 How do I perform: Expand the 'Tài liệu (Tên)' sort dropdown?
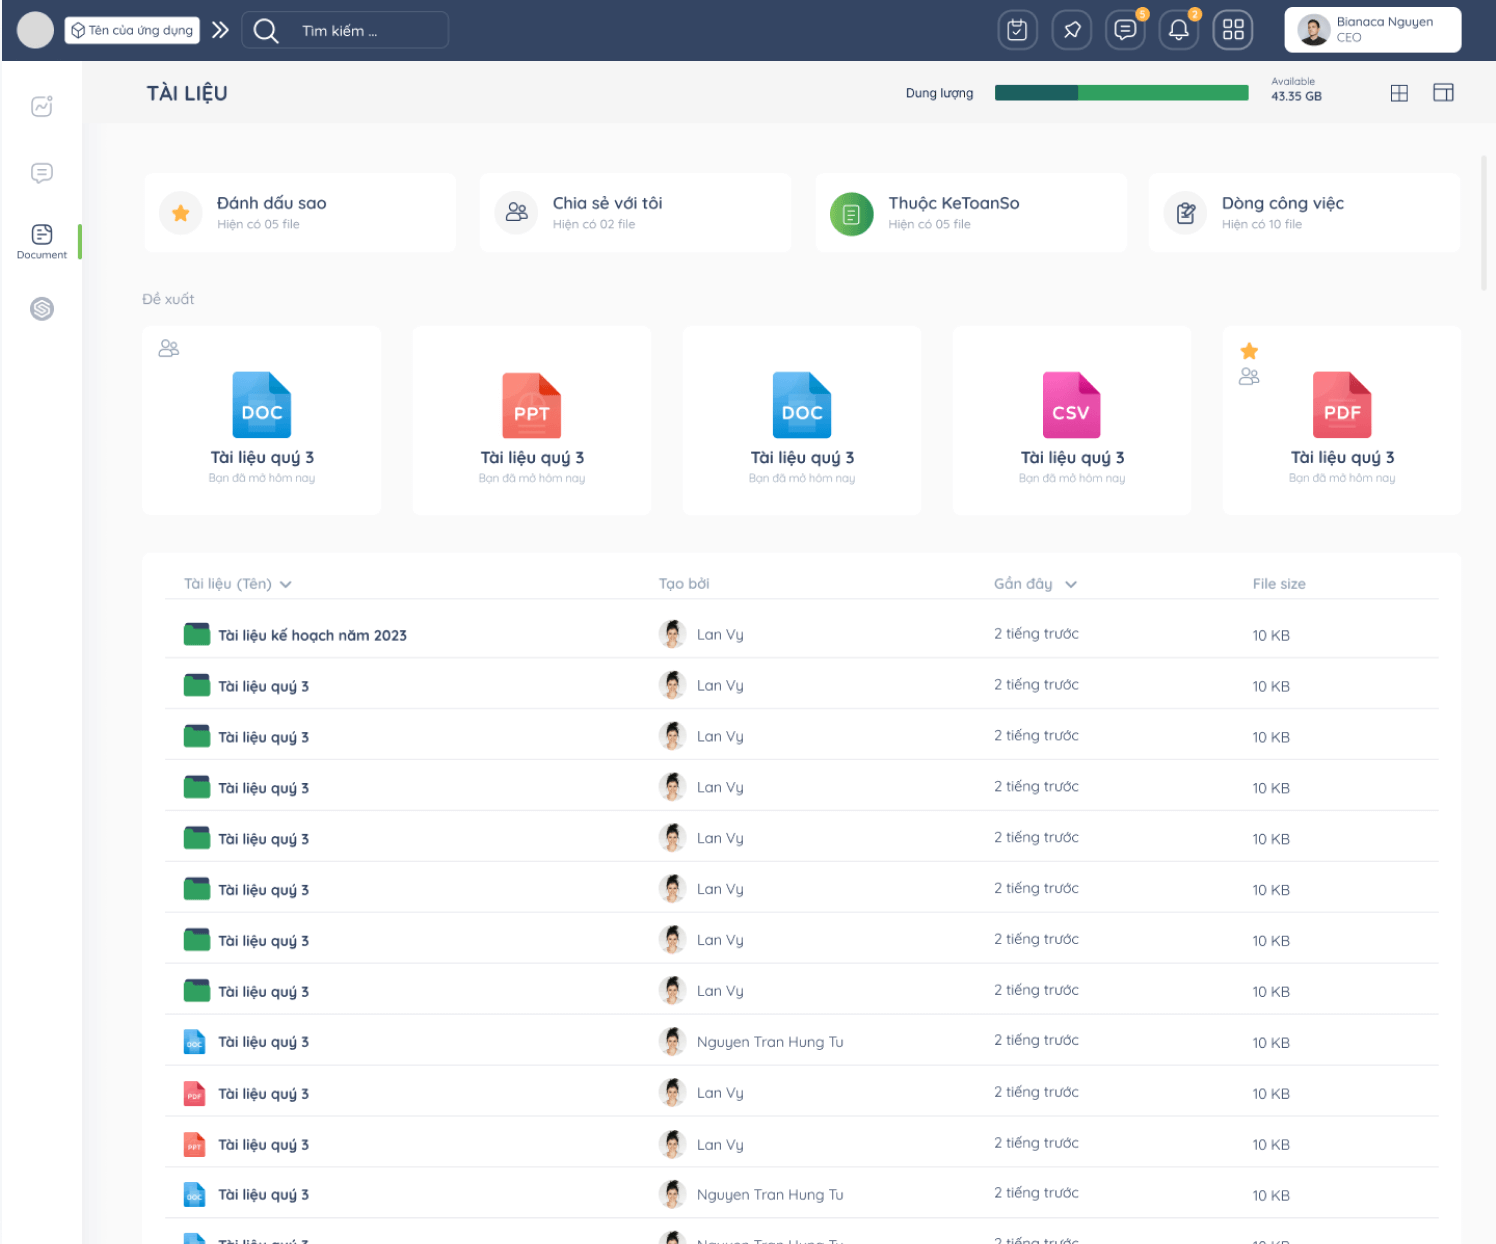click(286, 584)
